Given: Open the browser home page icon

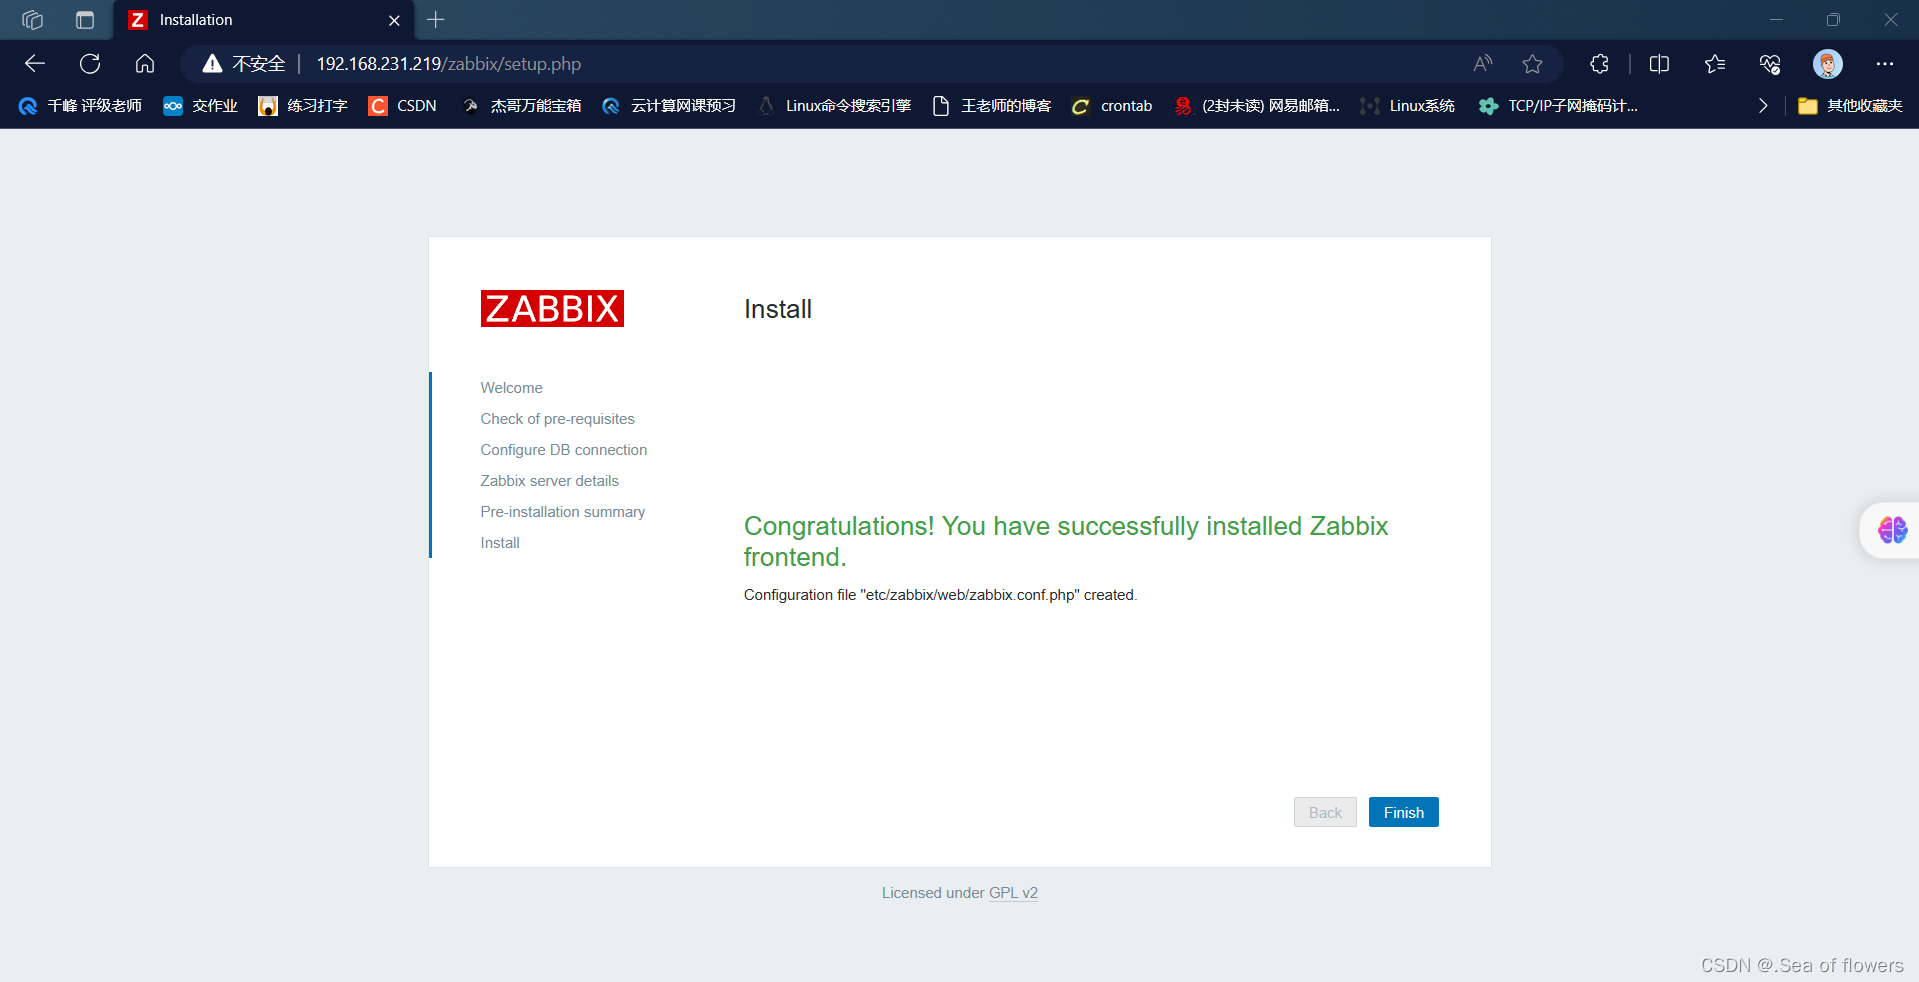Looking at the screenshot, I should 145,64.
